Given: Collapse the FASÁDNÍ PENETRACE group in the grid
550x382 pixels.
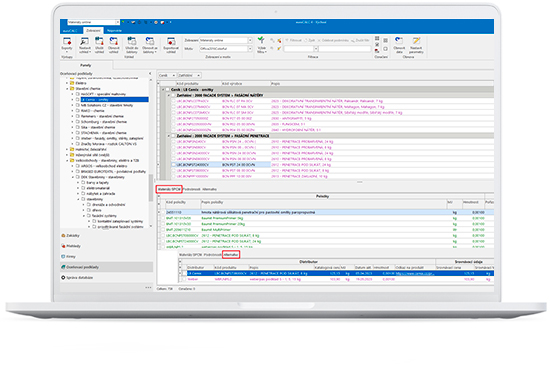Looking at the screenshot, I should coord(168,136).
